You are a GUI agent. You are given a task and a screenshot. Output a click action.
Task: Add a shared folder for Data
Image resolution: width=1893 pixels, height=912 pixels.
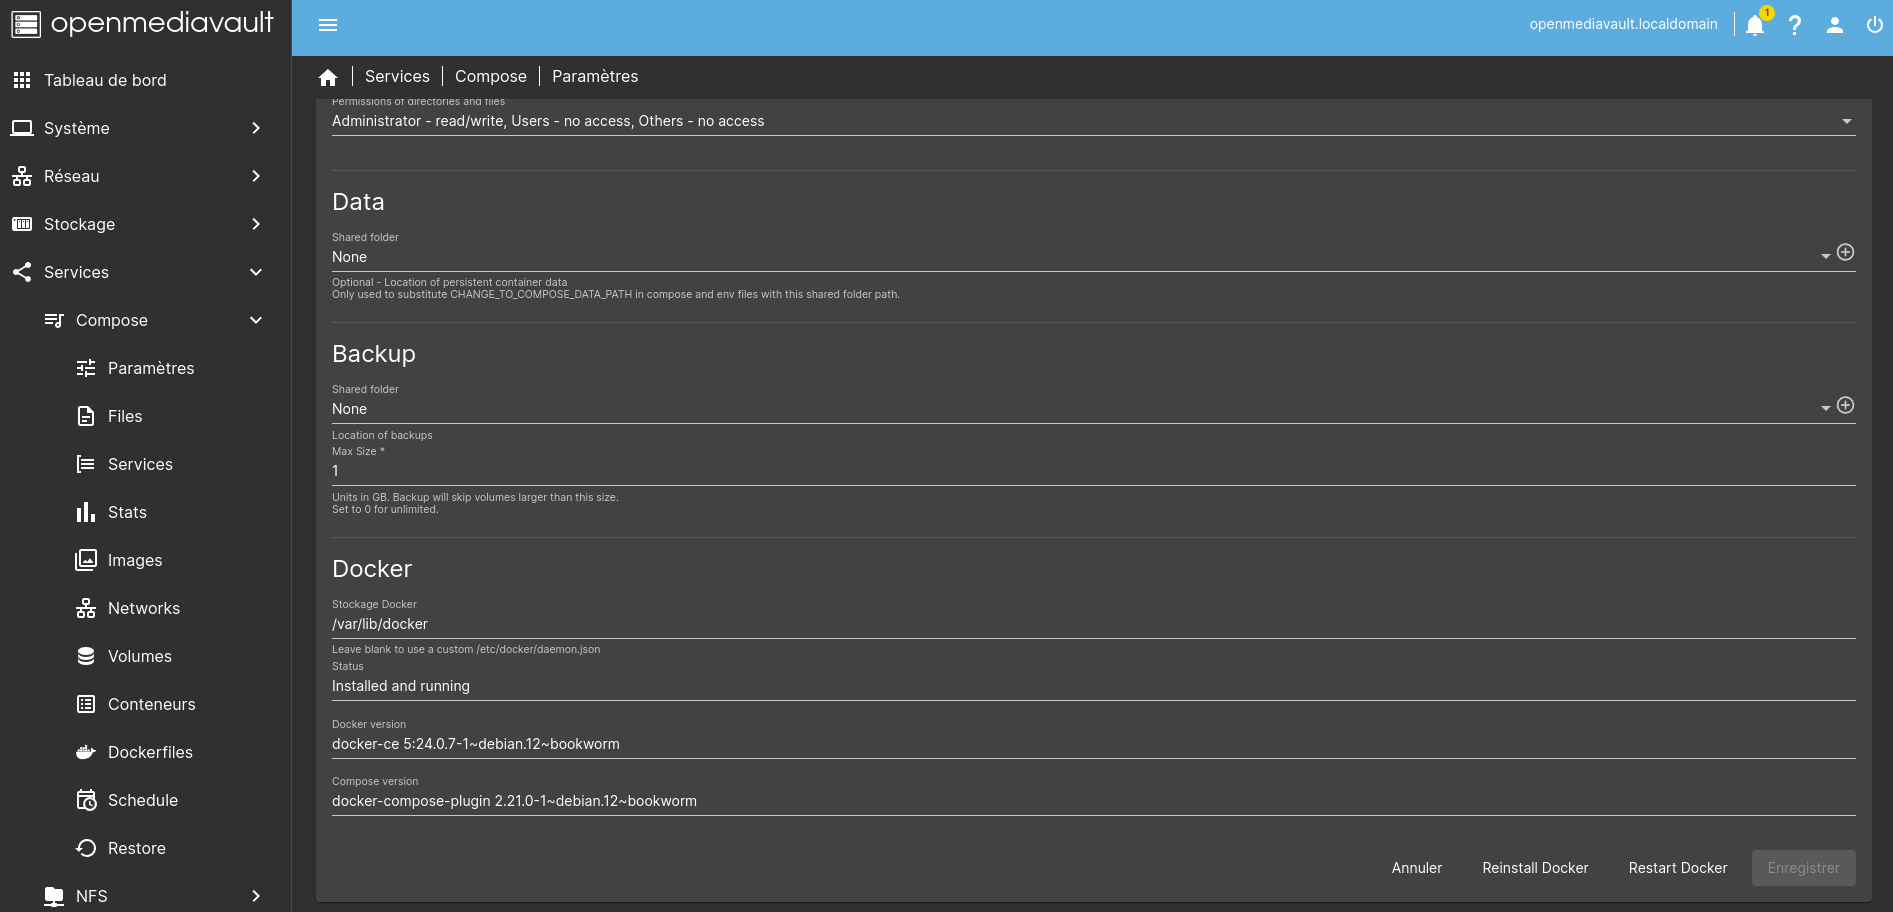click(x=1846, y=253)
